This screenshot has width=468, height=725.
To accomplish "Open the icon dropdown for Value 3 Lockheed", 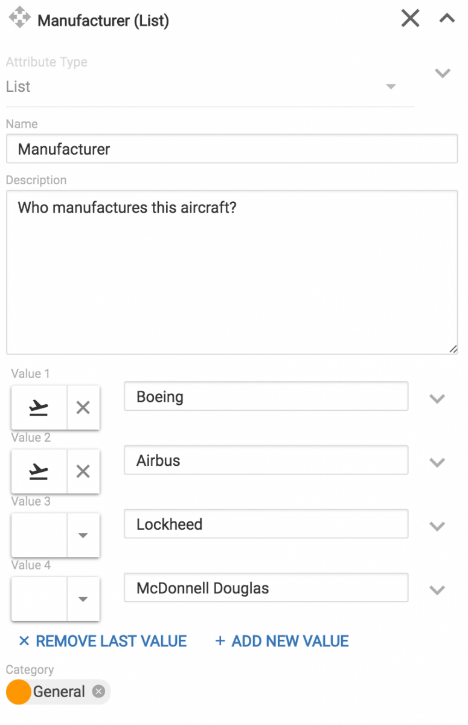I will click(83, 535).
